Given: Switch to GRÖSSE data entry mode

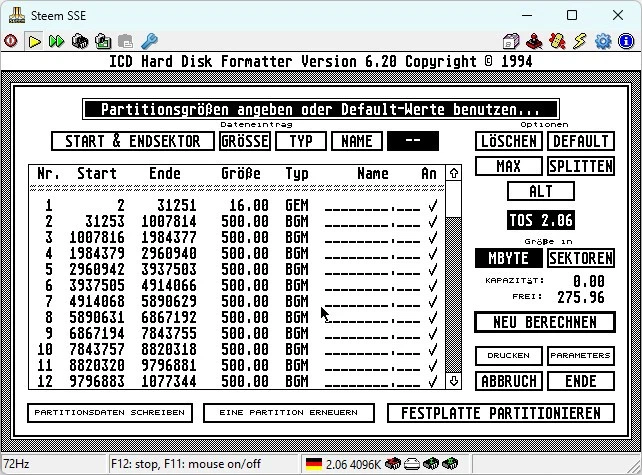Looking at the screenshot, I should [x=245, y=141].
